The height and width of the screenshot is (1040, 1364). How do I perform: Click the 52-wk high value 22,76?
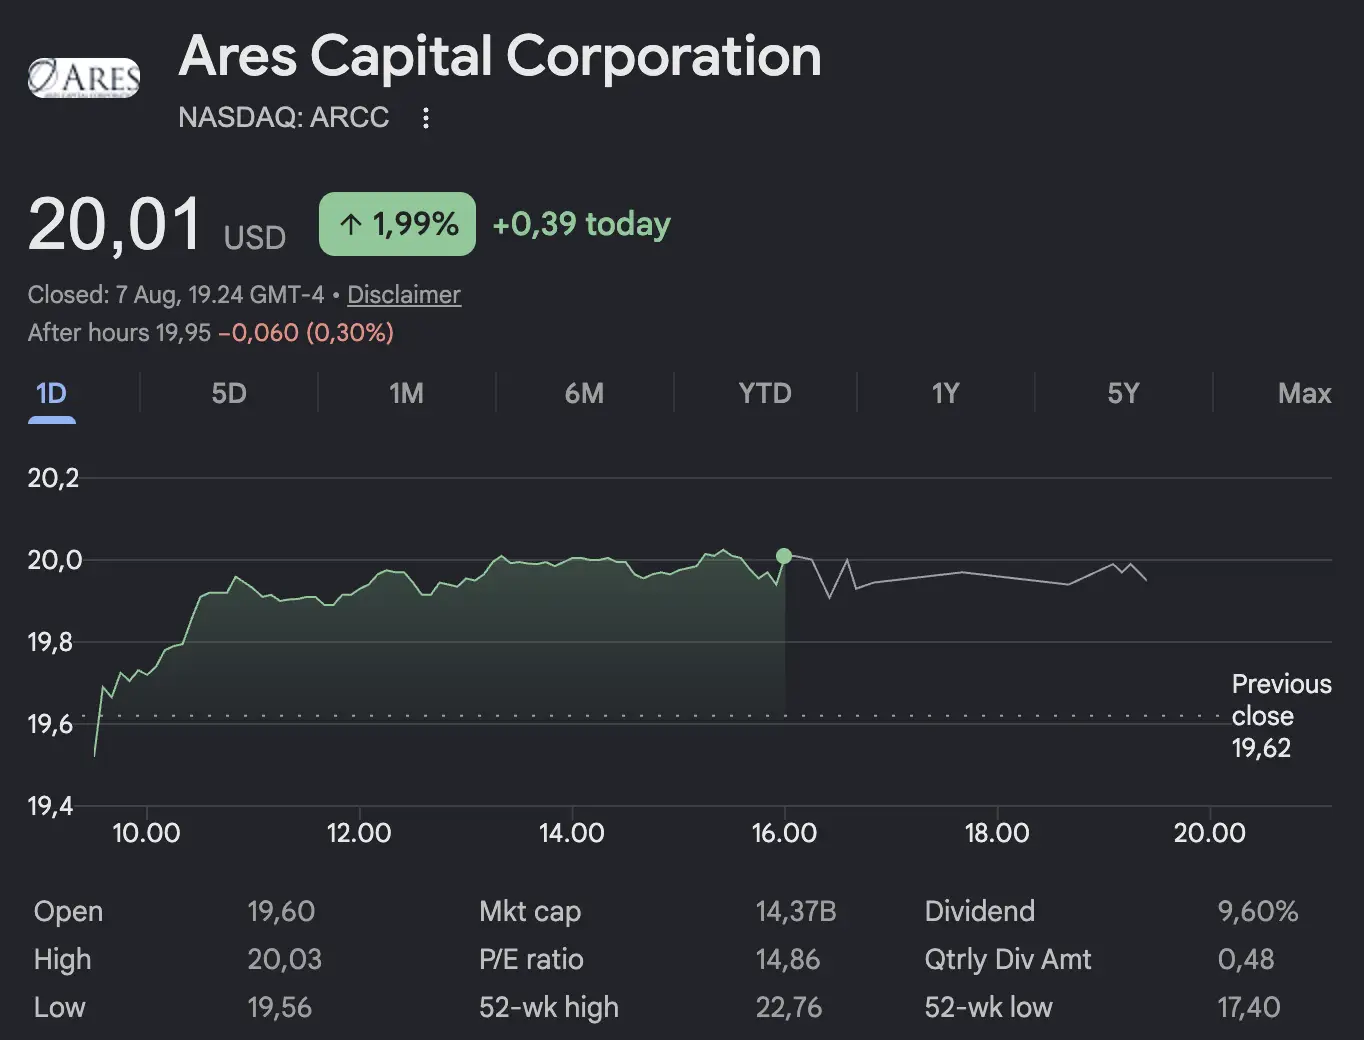click(x=789, y=1007)
